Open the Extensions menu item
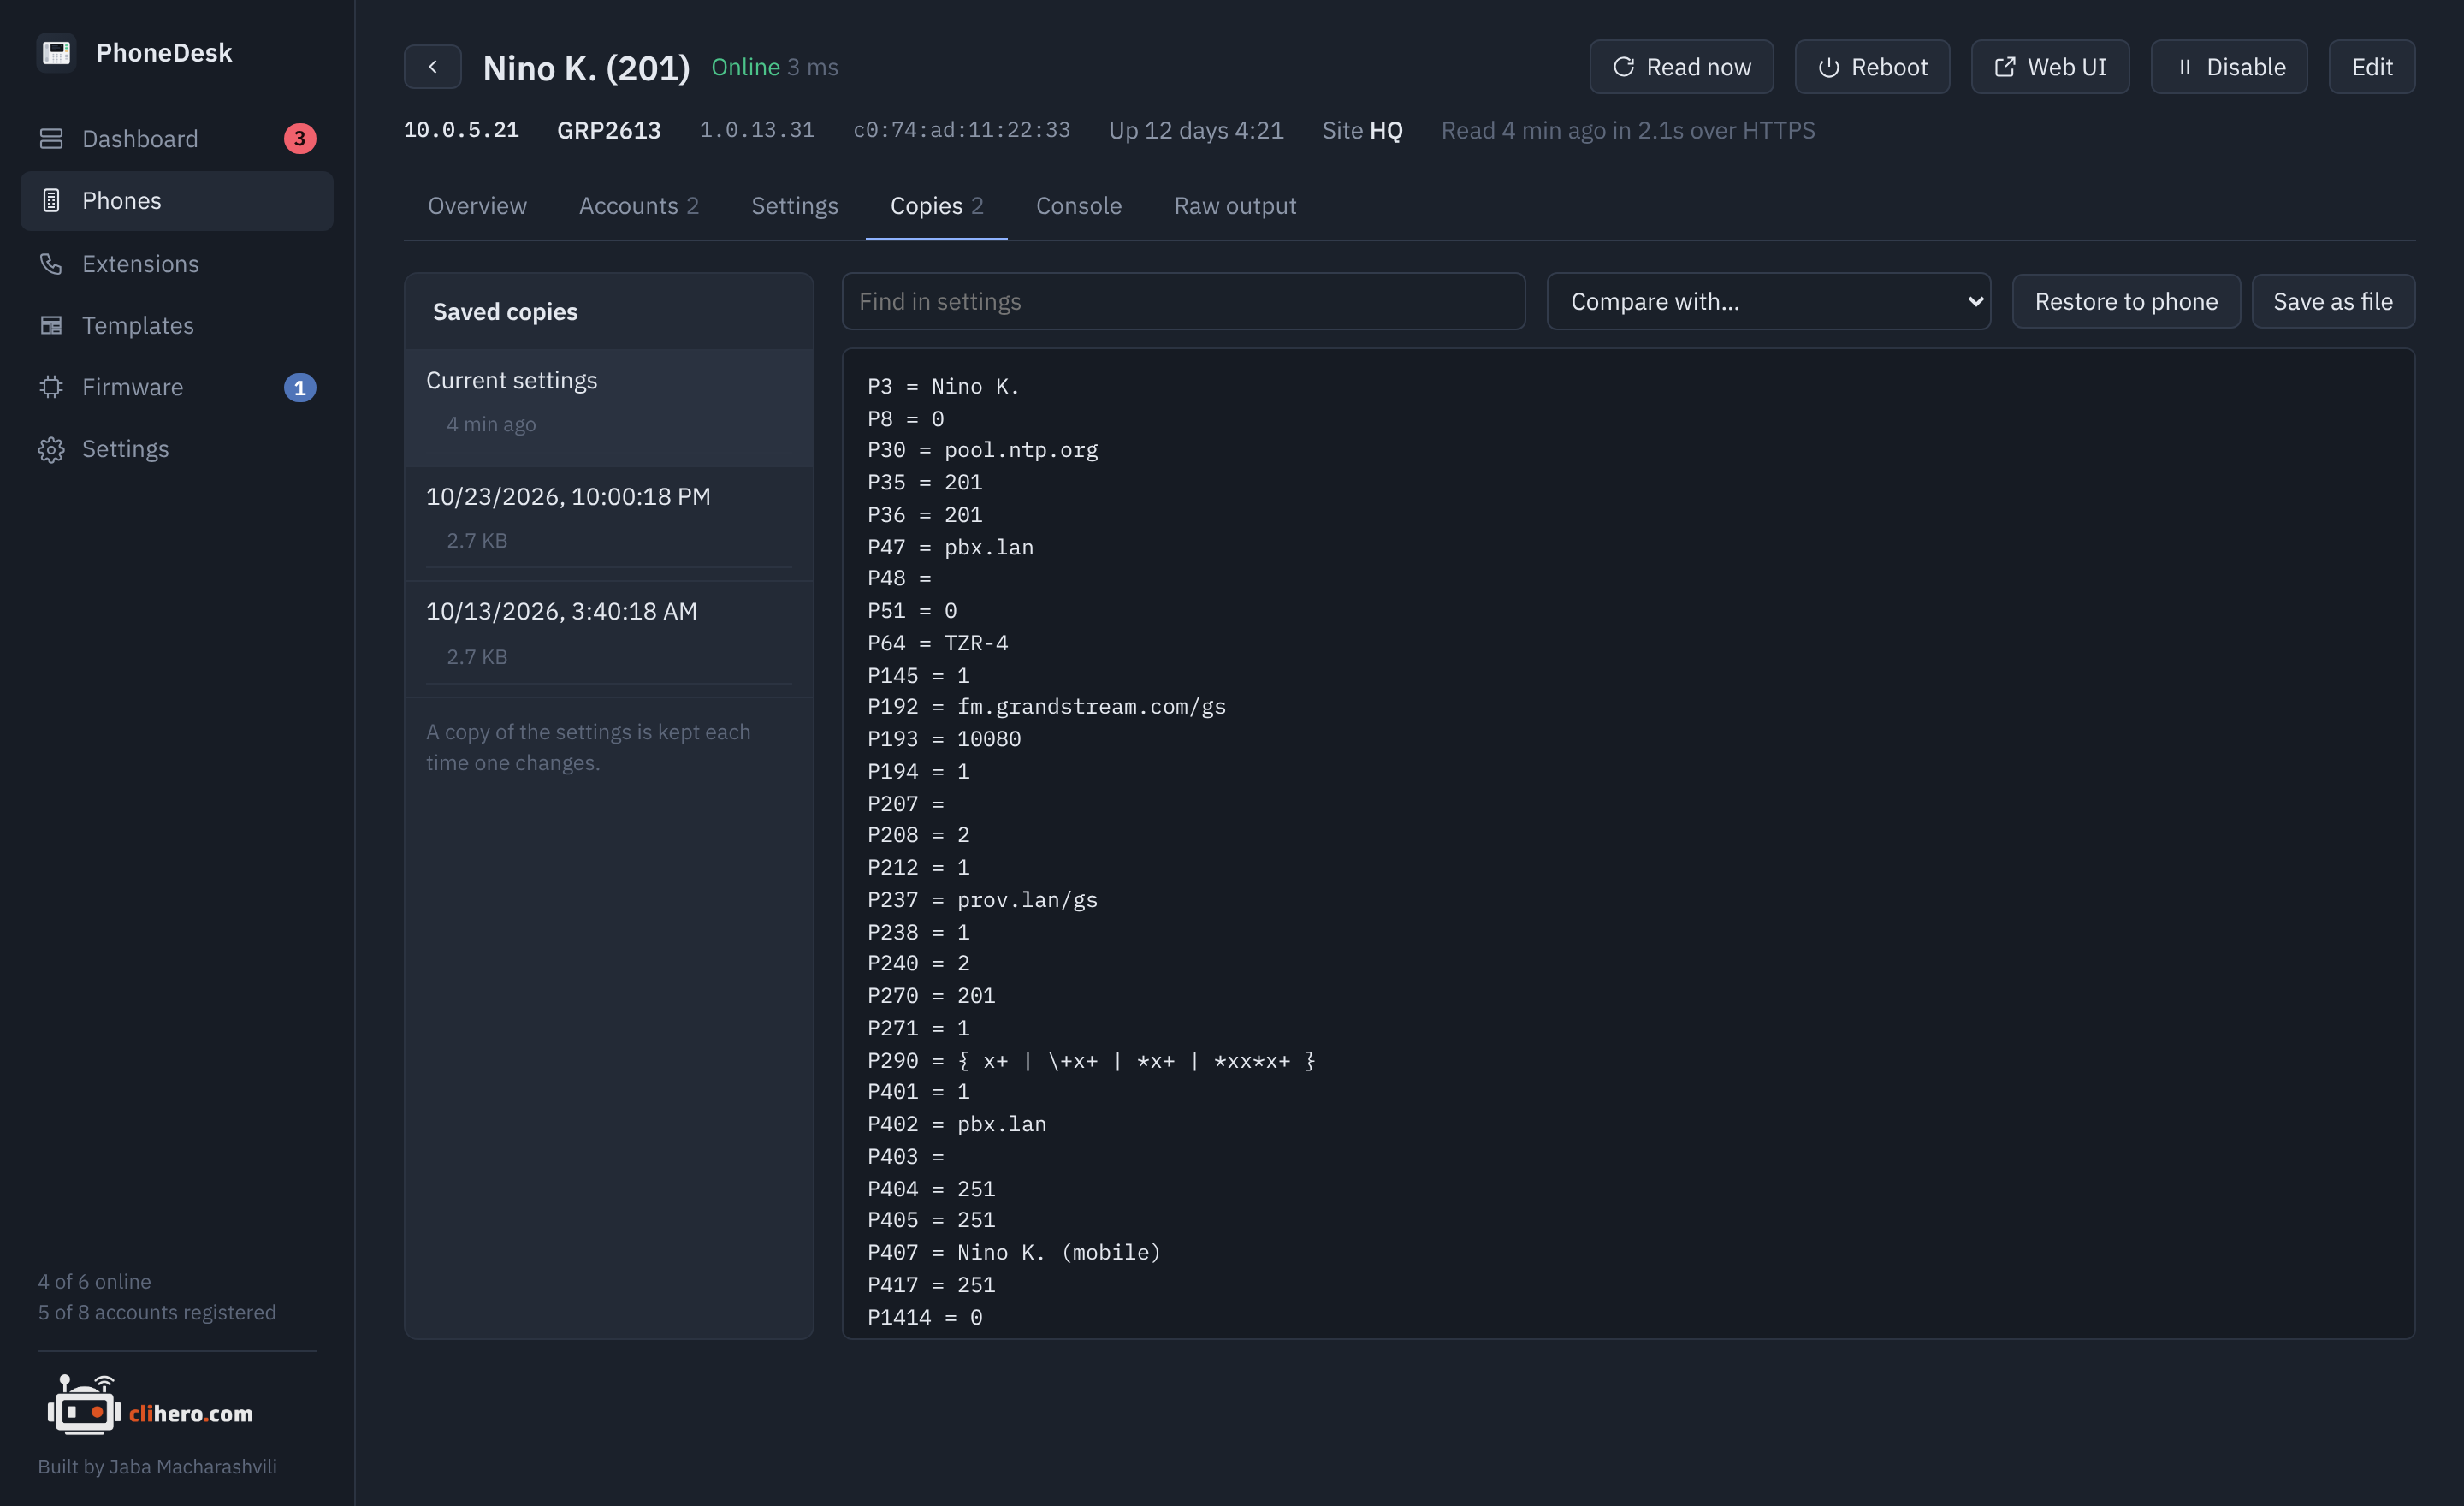Screen dimensions: 2464x1506 click(x=176, y=264)
